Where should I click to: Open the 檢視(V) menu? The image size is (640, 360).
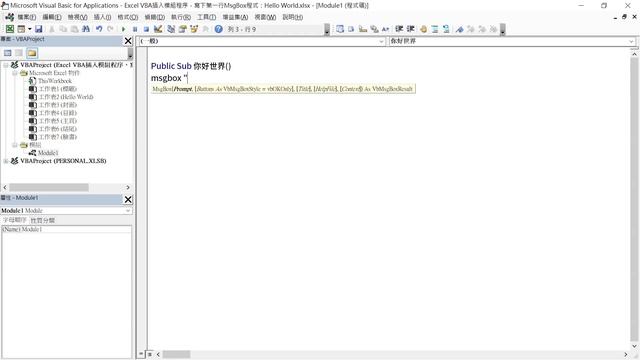tap(78, 17)
